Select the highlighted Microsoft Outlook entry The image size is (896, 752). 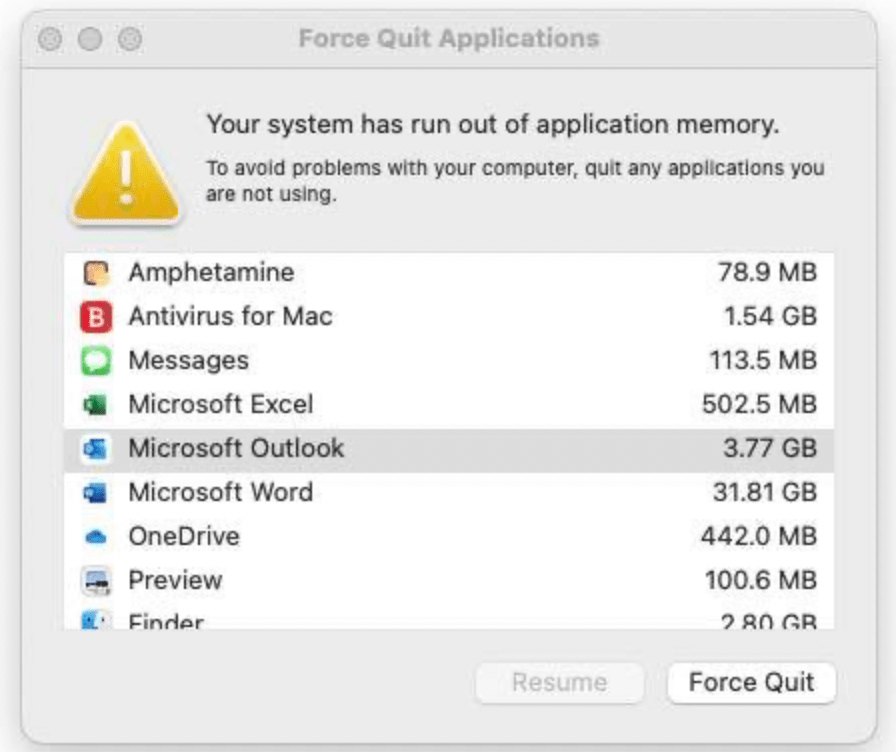449,449
